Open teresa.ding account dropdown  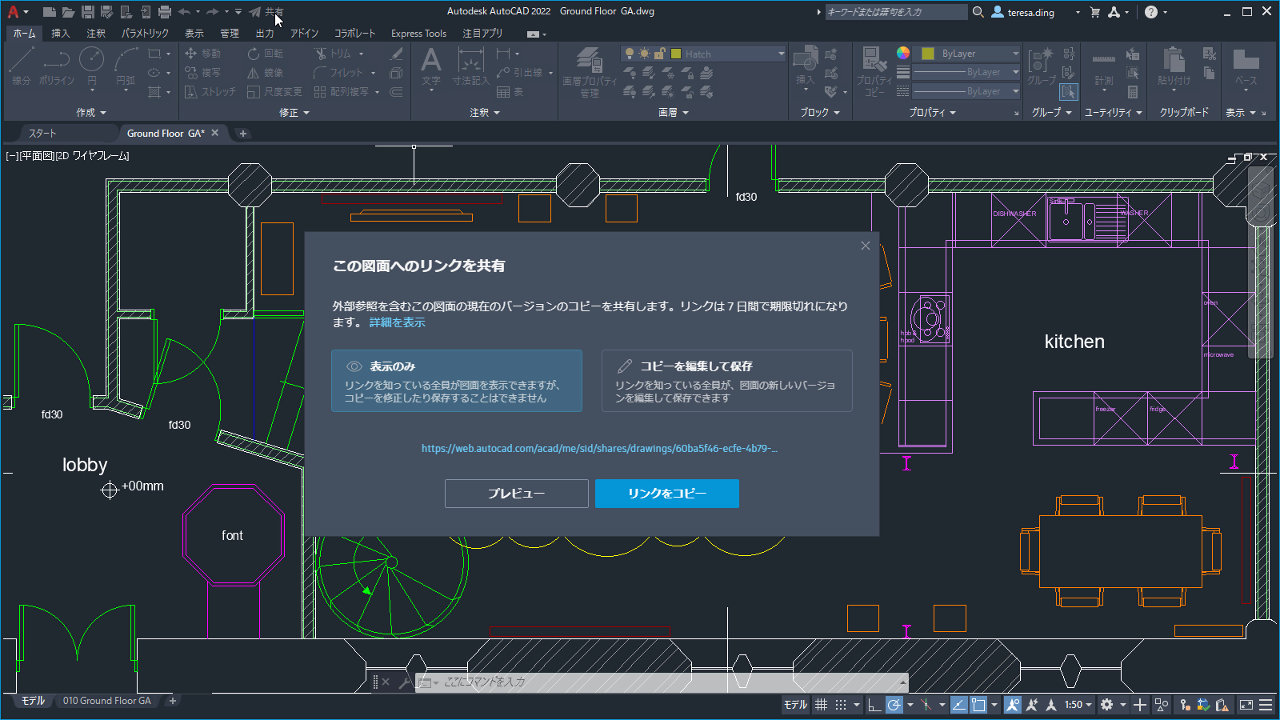(x=1037, y=12)
